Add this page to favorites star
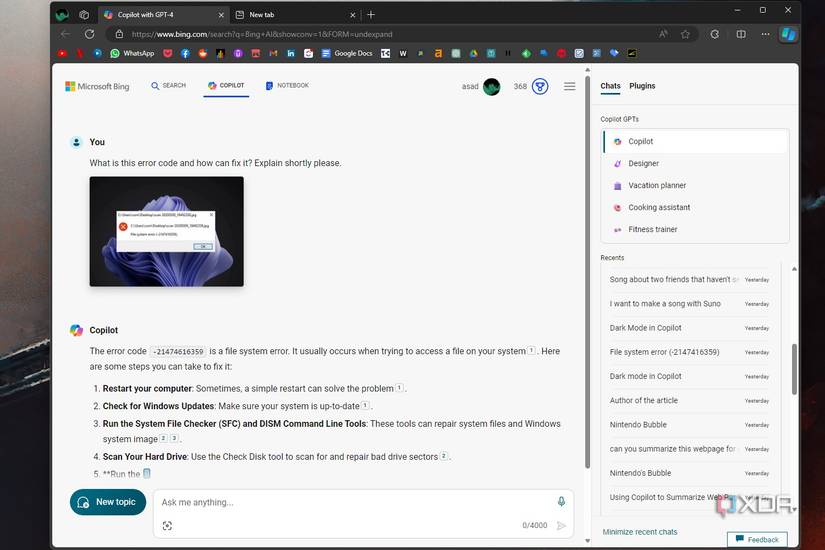The height and width of the screenshot is (550, 825). (685, 34)
